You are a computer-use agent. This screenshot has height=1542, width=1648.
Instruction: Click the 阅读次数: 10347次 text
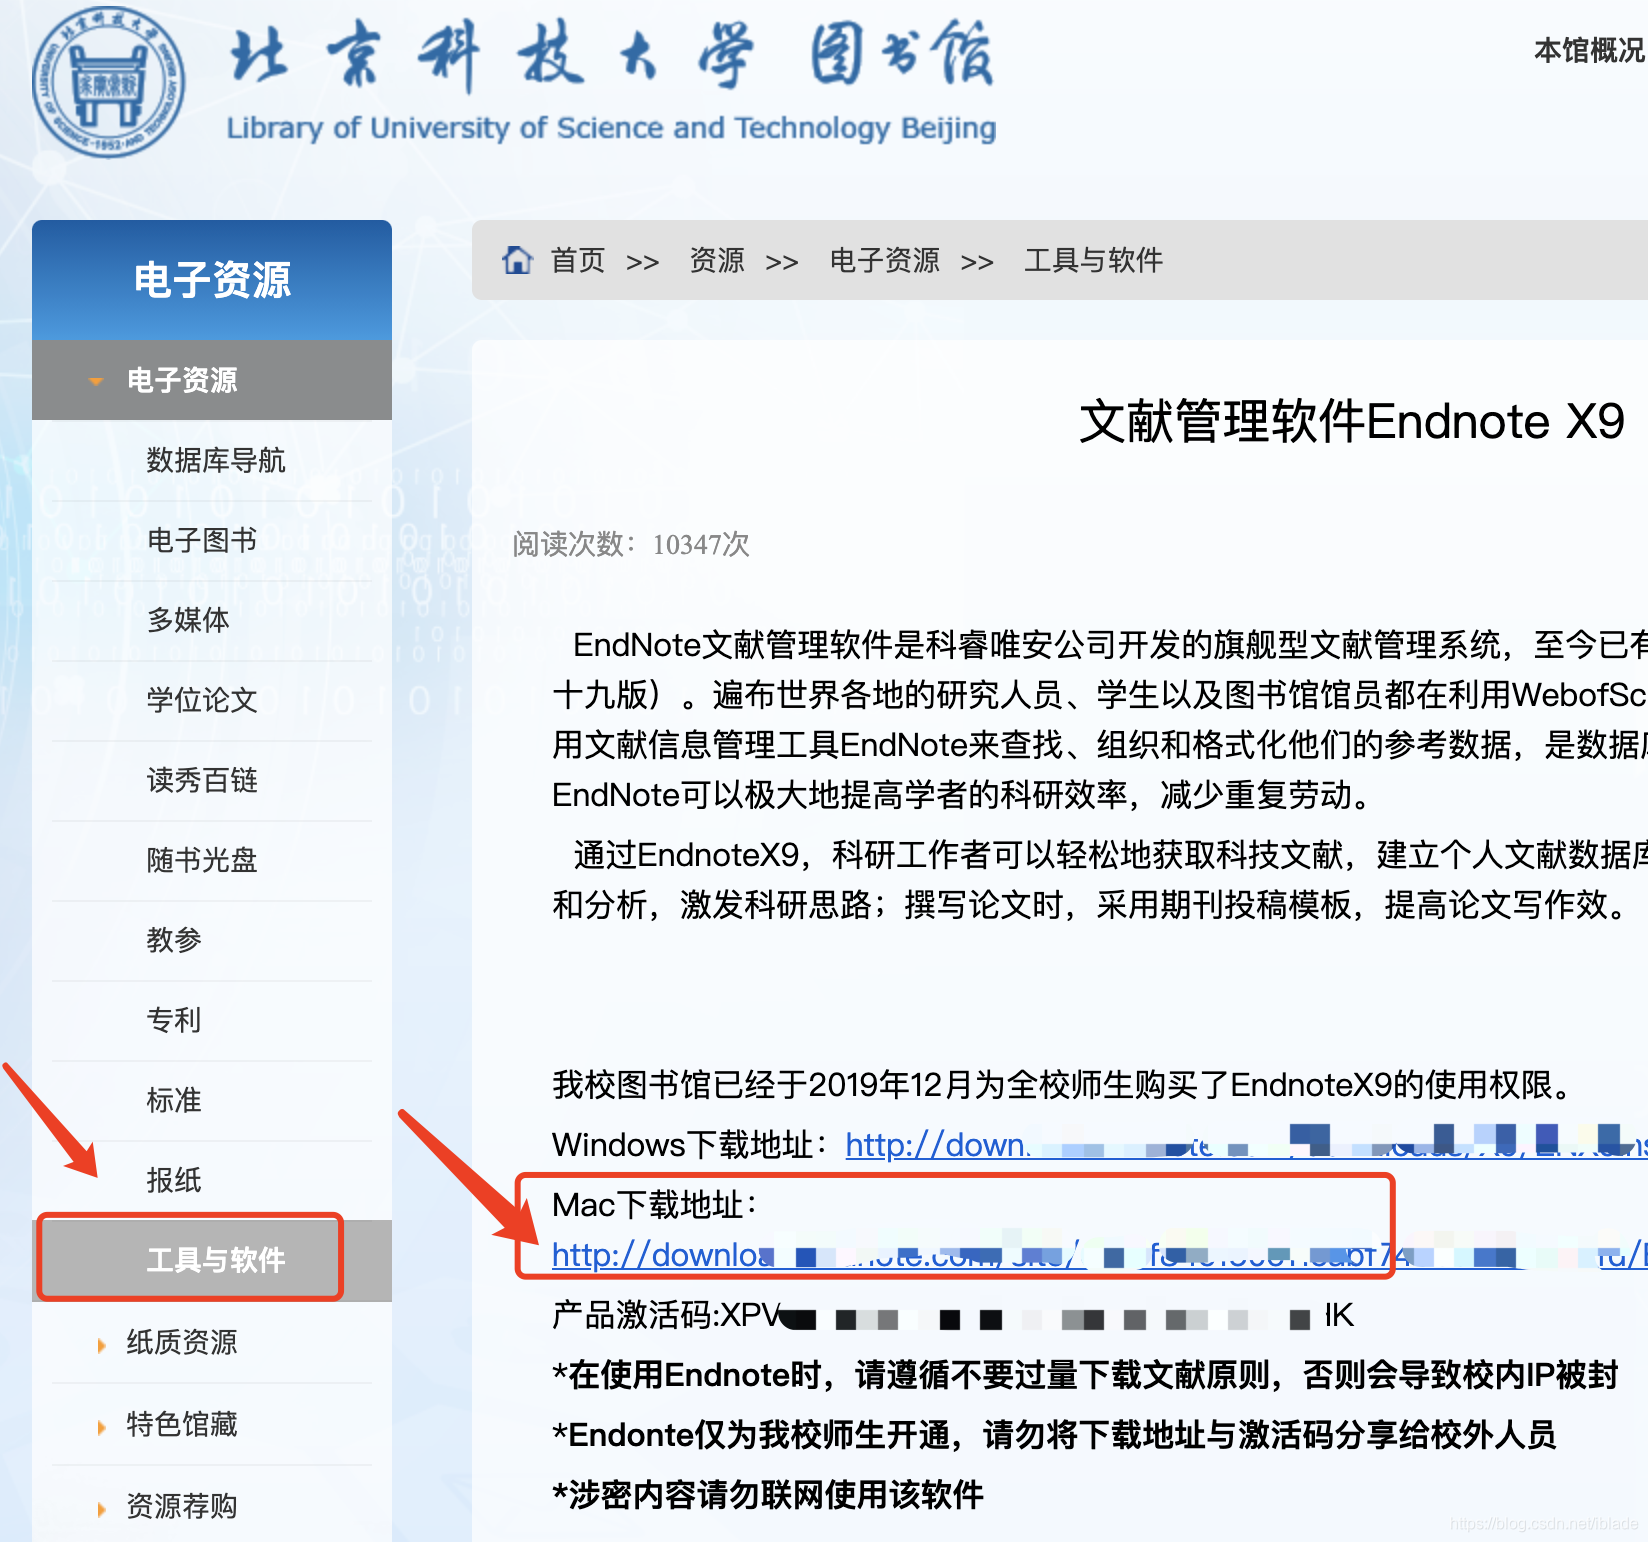(x=631, y=544)
